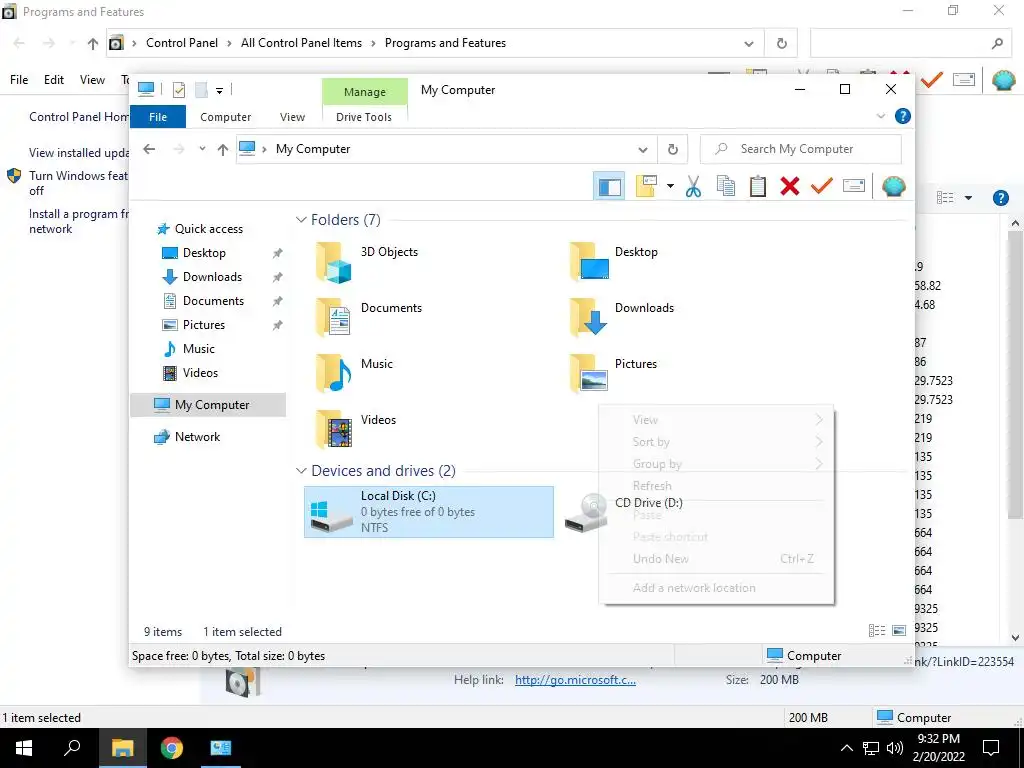Open Customize Quick Access Toolbar dropdown arrow
The width and height of the screenshot is (1024, 768).
pos(219,91)
